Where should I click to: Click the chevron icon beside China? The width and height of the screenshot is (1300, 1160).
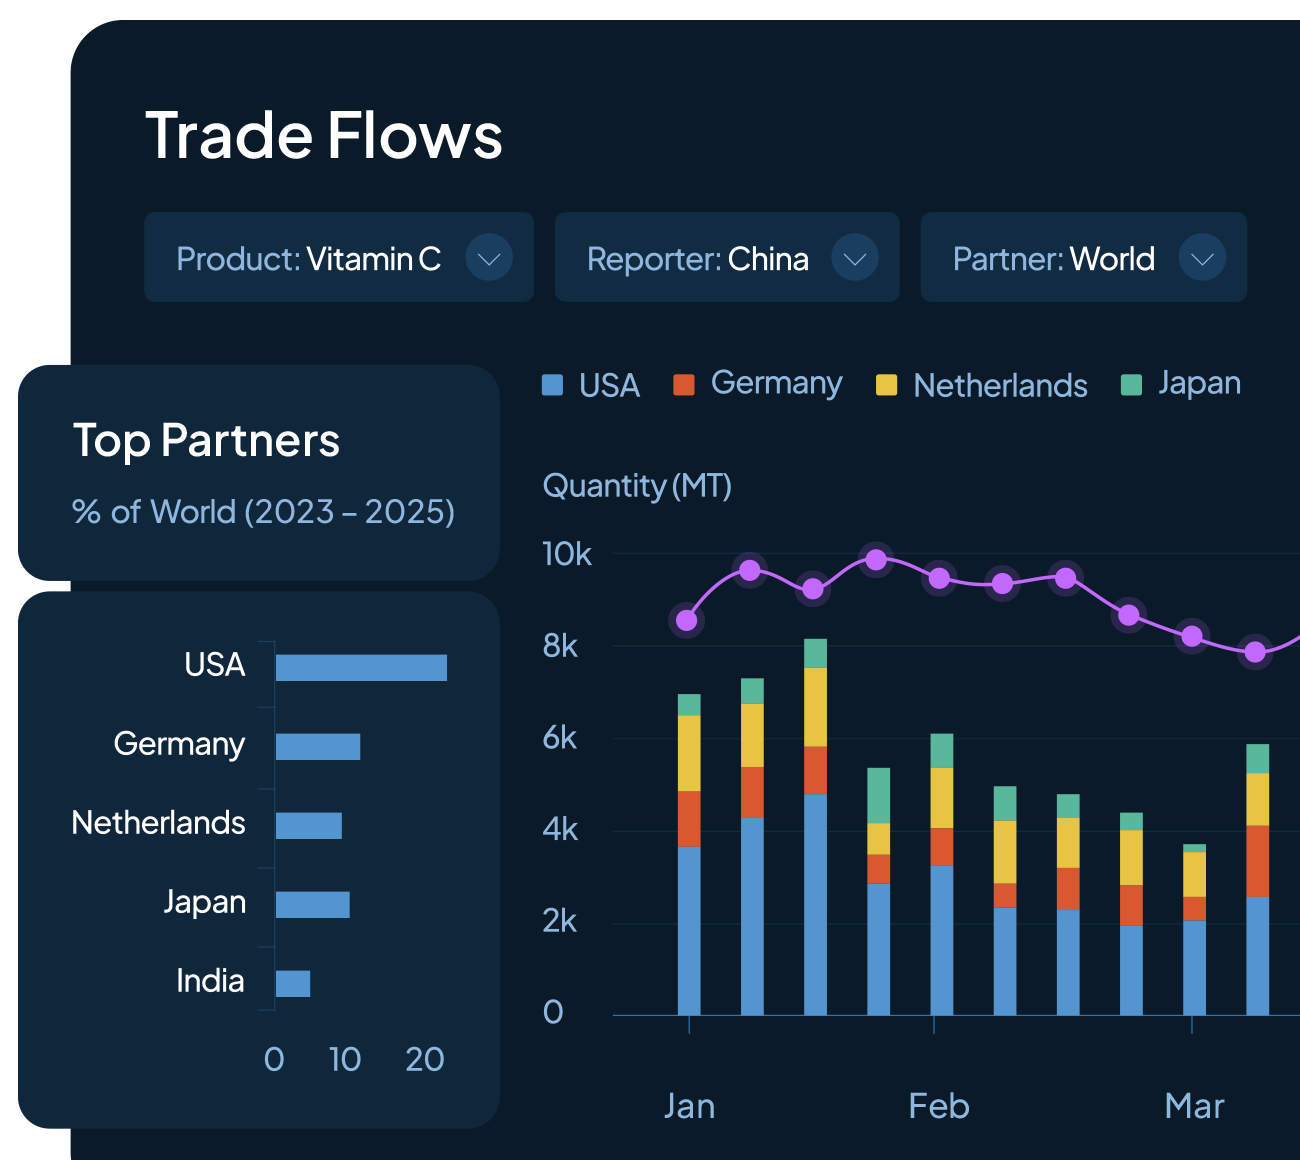855,259
